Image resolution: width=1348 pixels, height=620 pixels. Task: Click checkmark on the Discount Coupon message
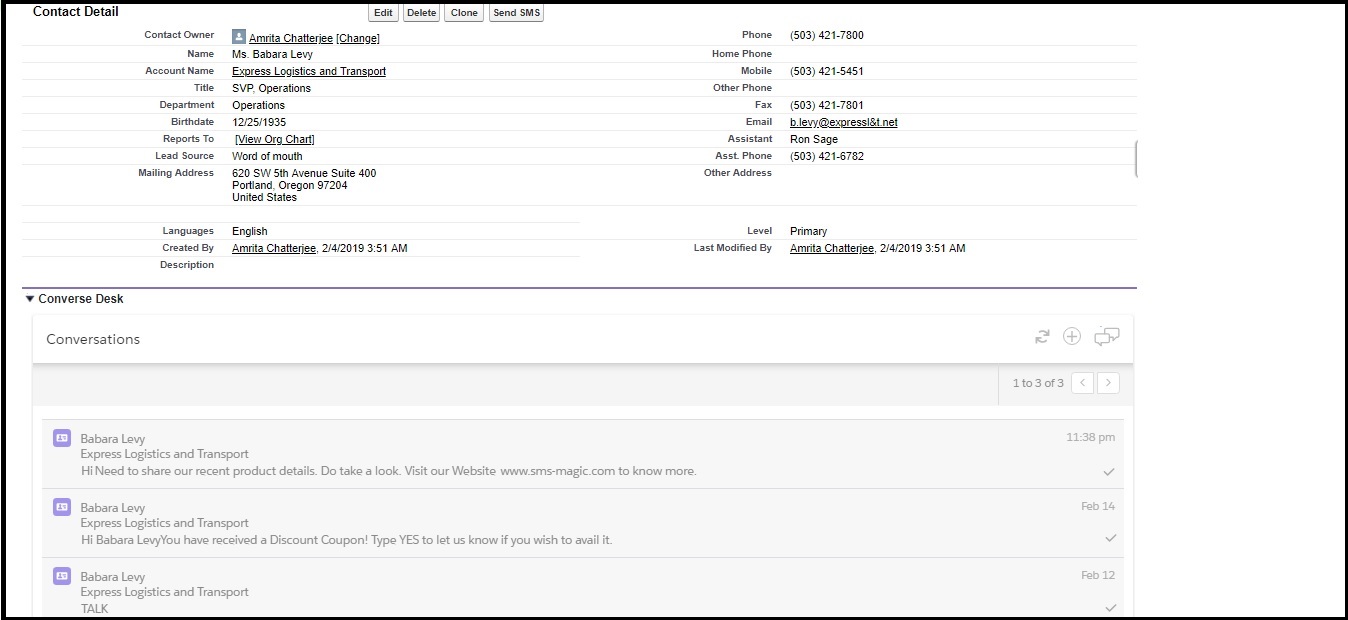coord(1109,539)
